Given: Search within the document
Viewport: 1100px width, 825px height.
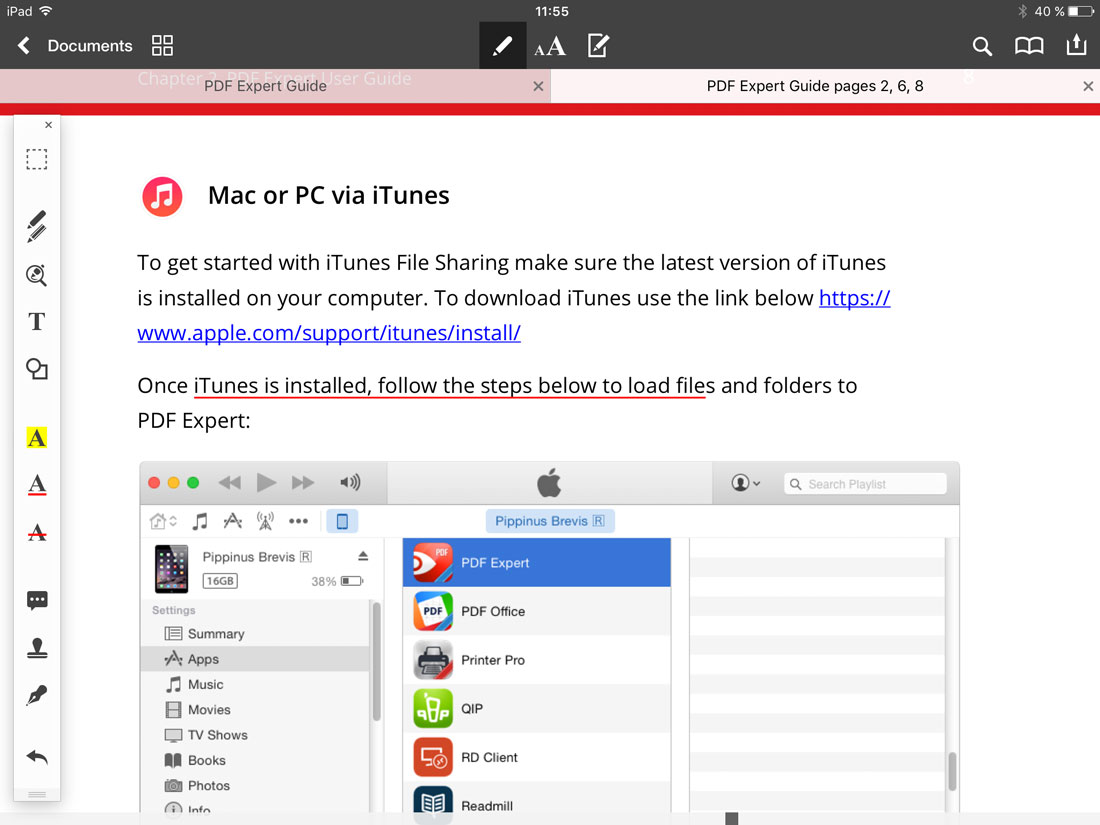Looking at the screenshot, I should click(x=982, y=46).
